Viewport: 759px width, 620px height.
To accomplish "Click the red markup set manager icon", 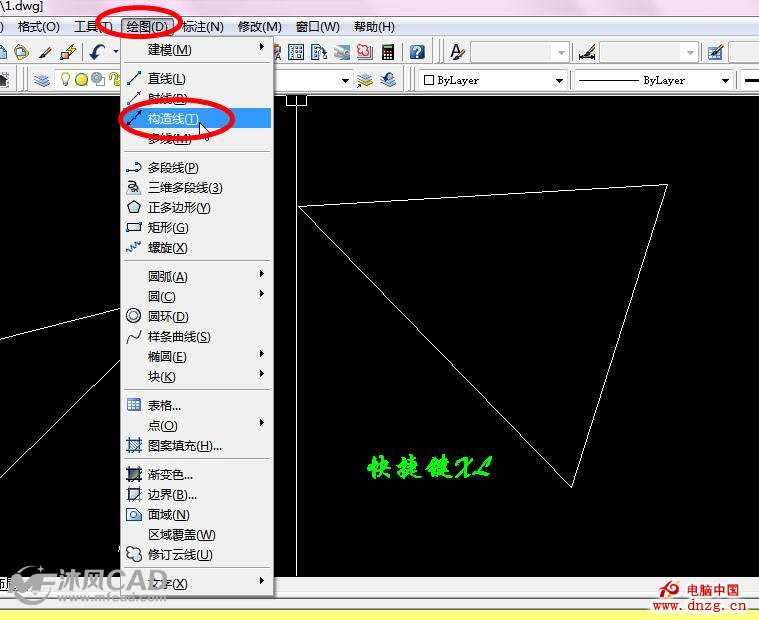I will (364, 52).
